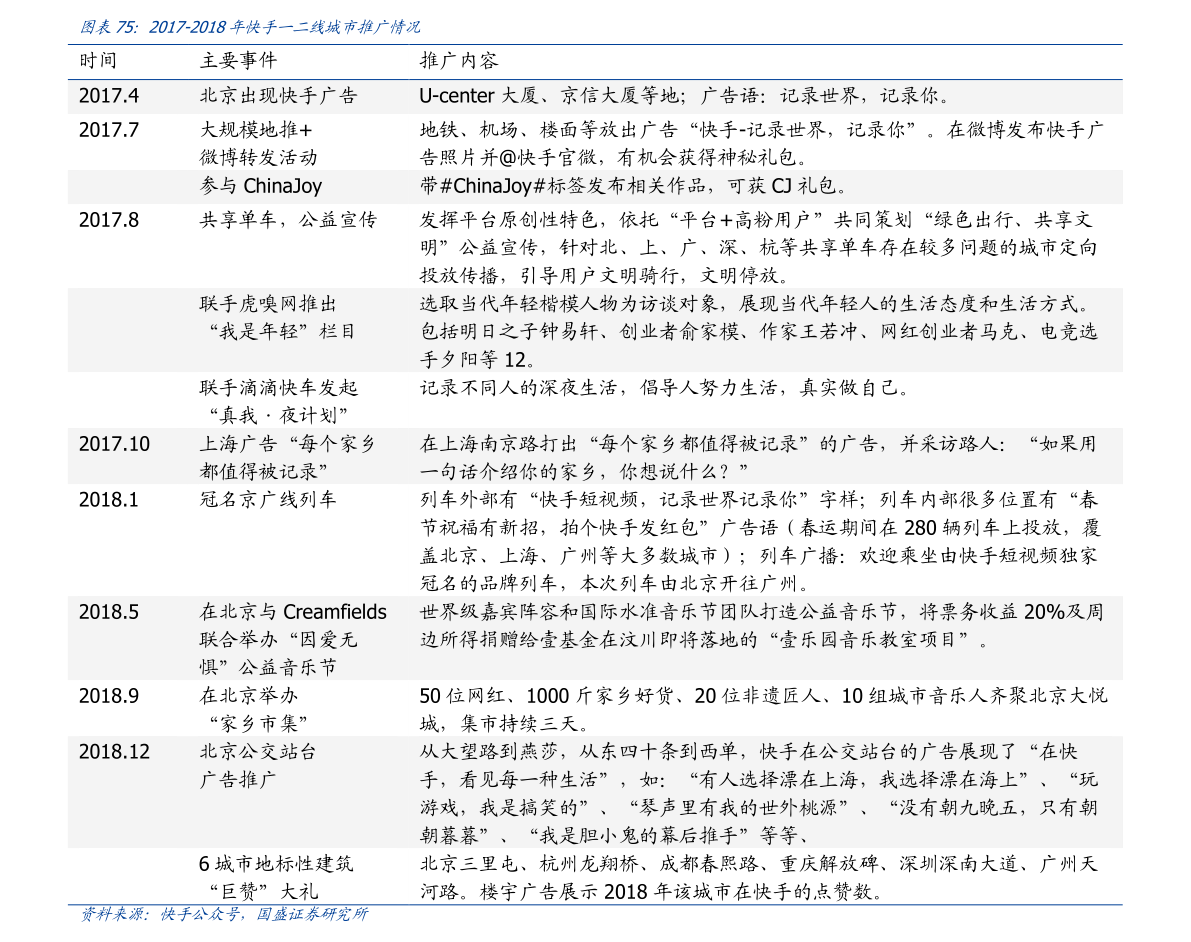Click the 2018.12 date cell
Screen dimensions: 1191x942
coord(114,752)
